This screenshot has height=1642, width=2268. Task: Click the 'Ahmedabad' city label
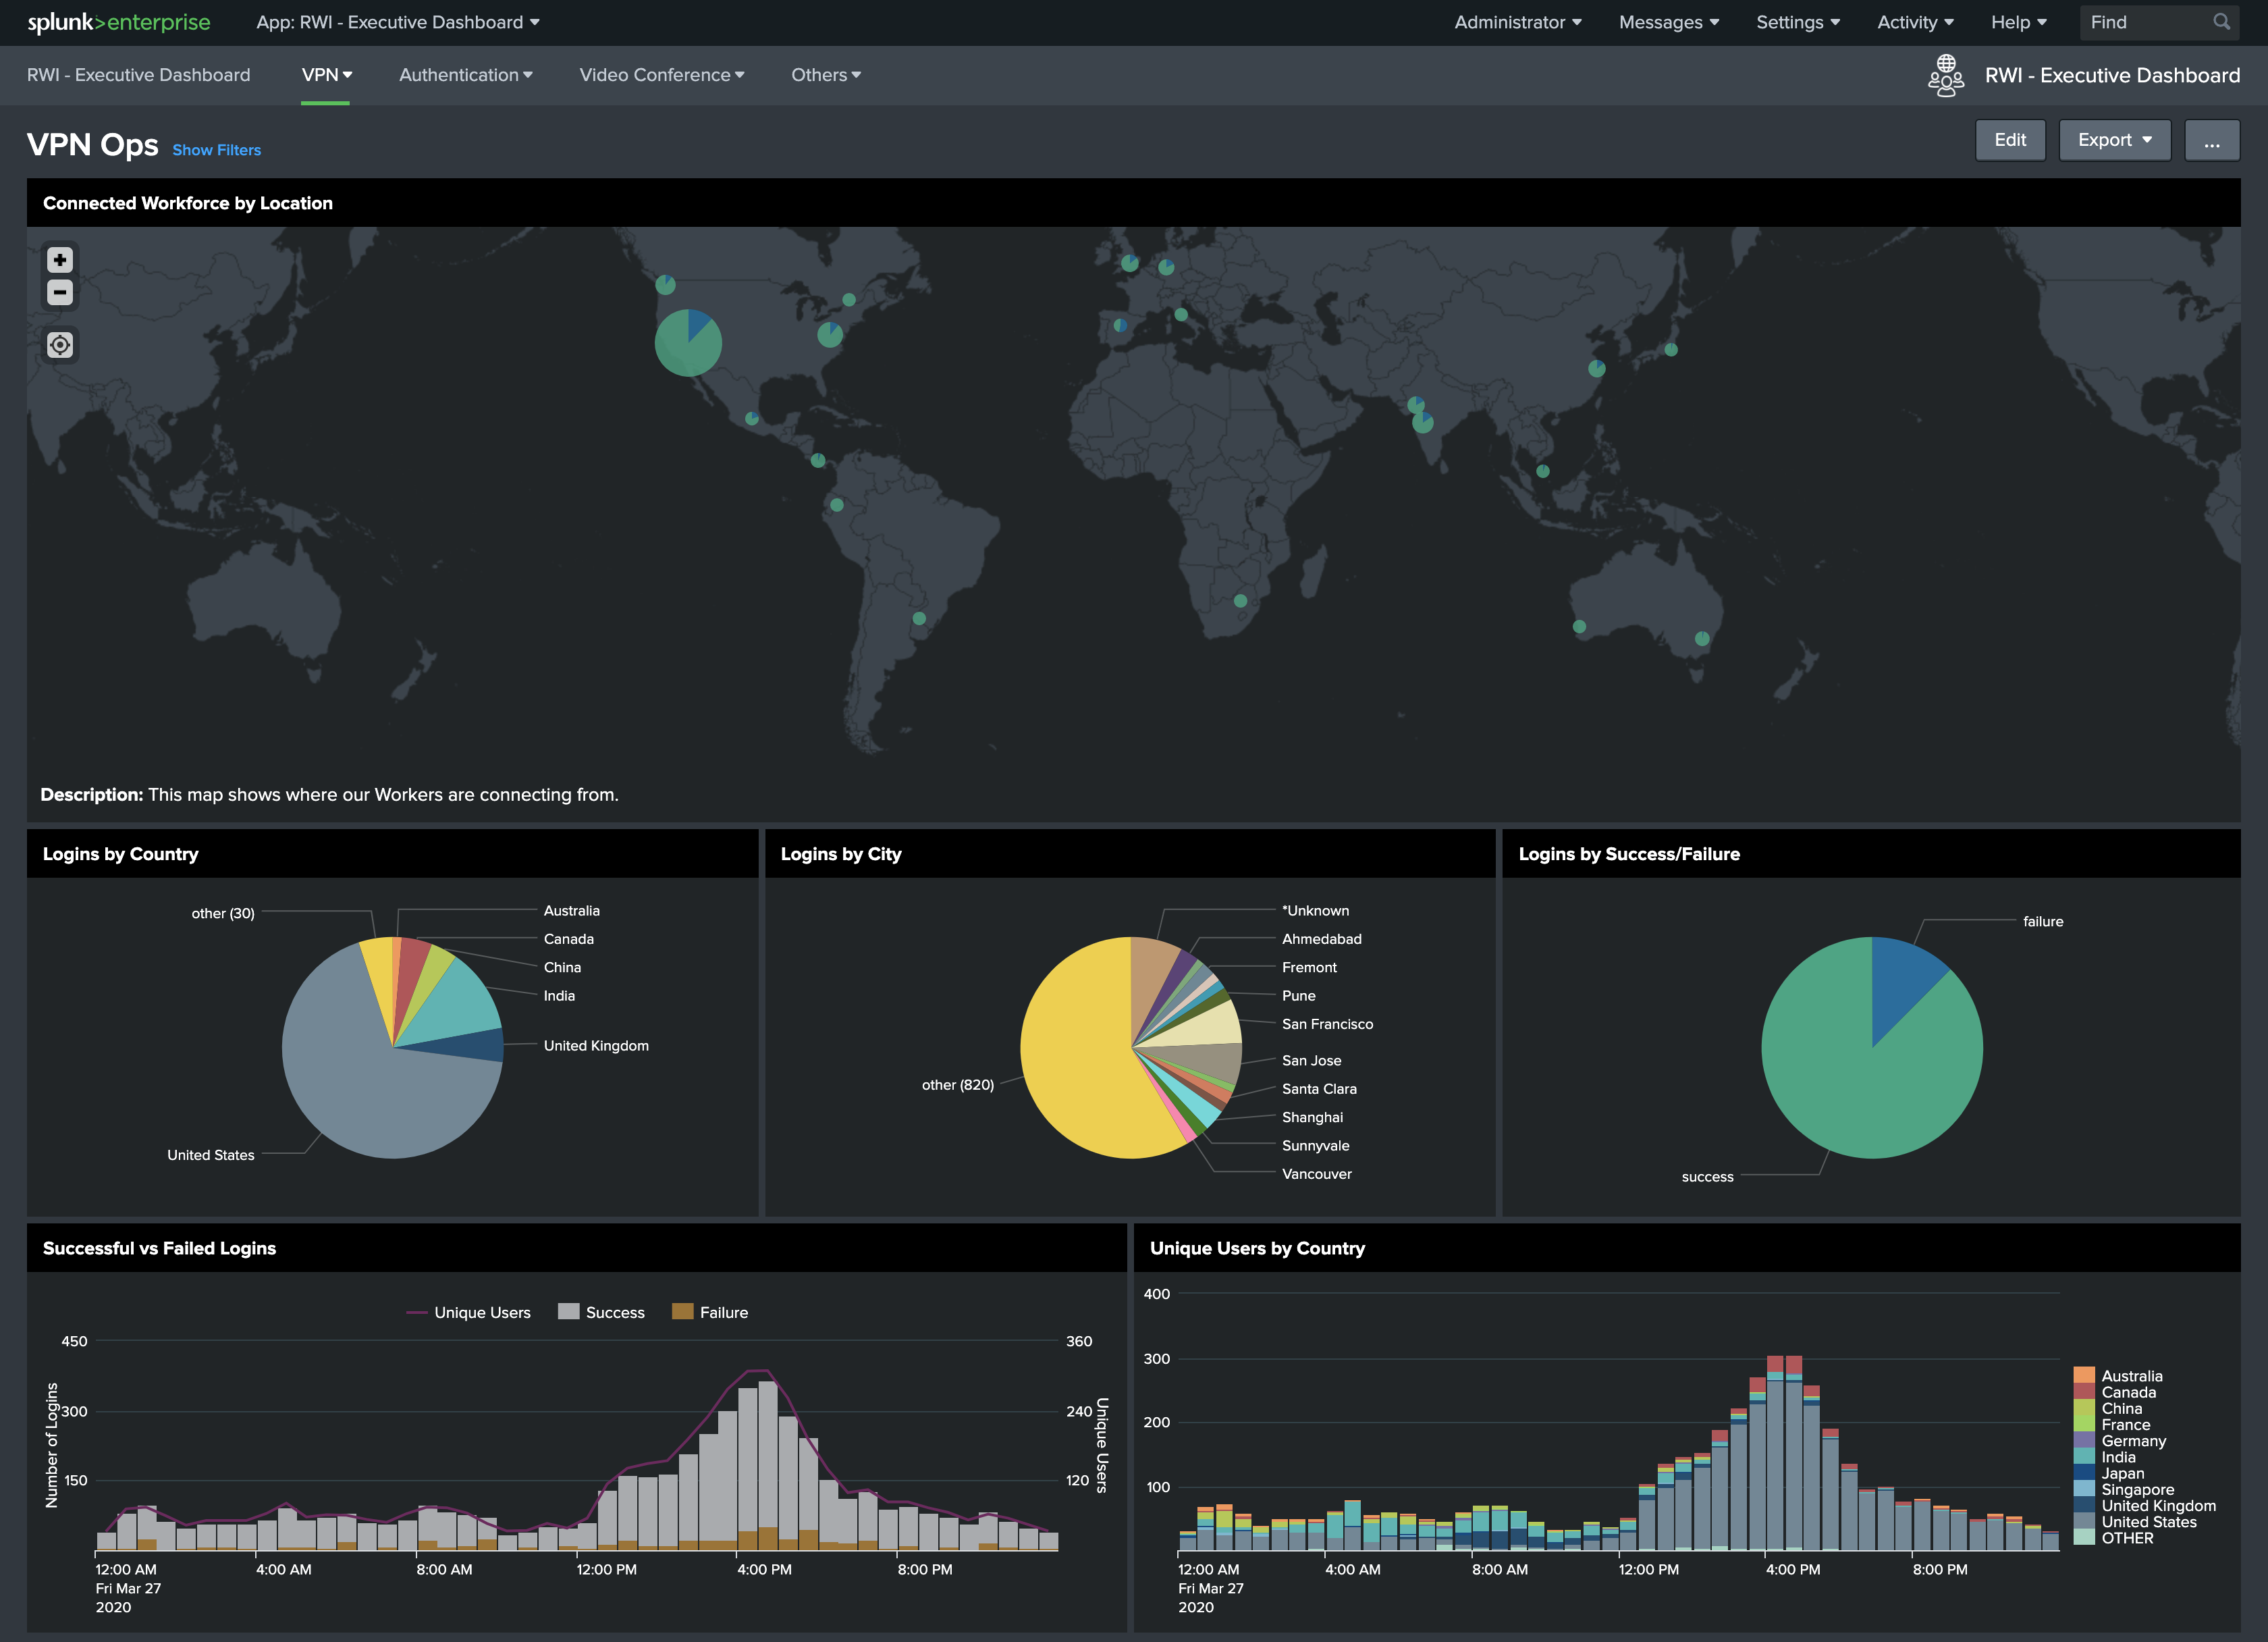[1321, 939]
